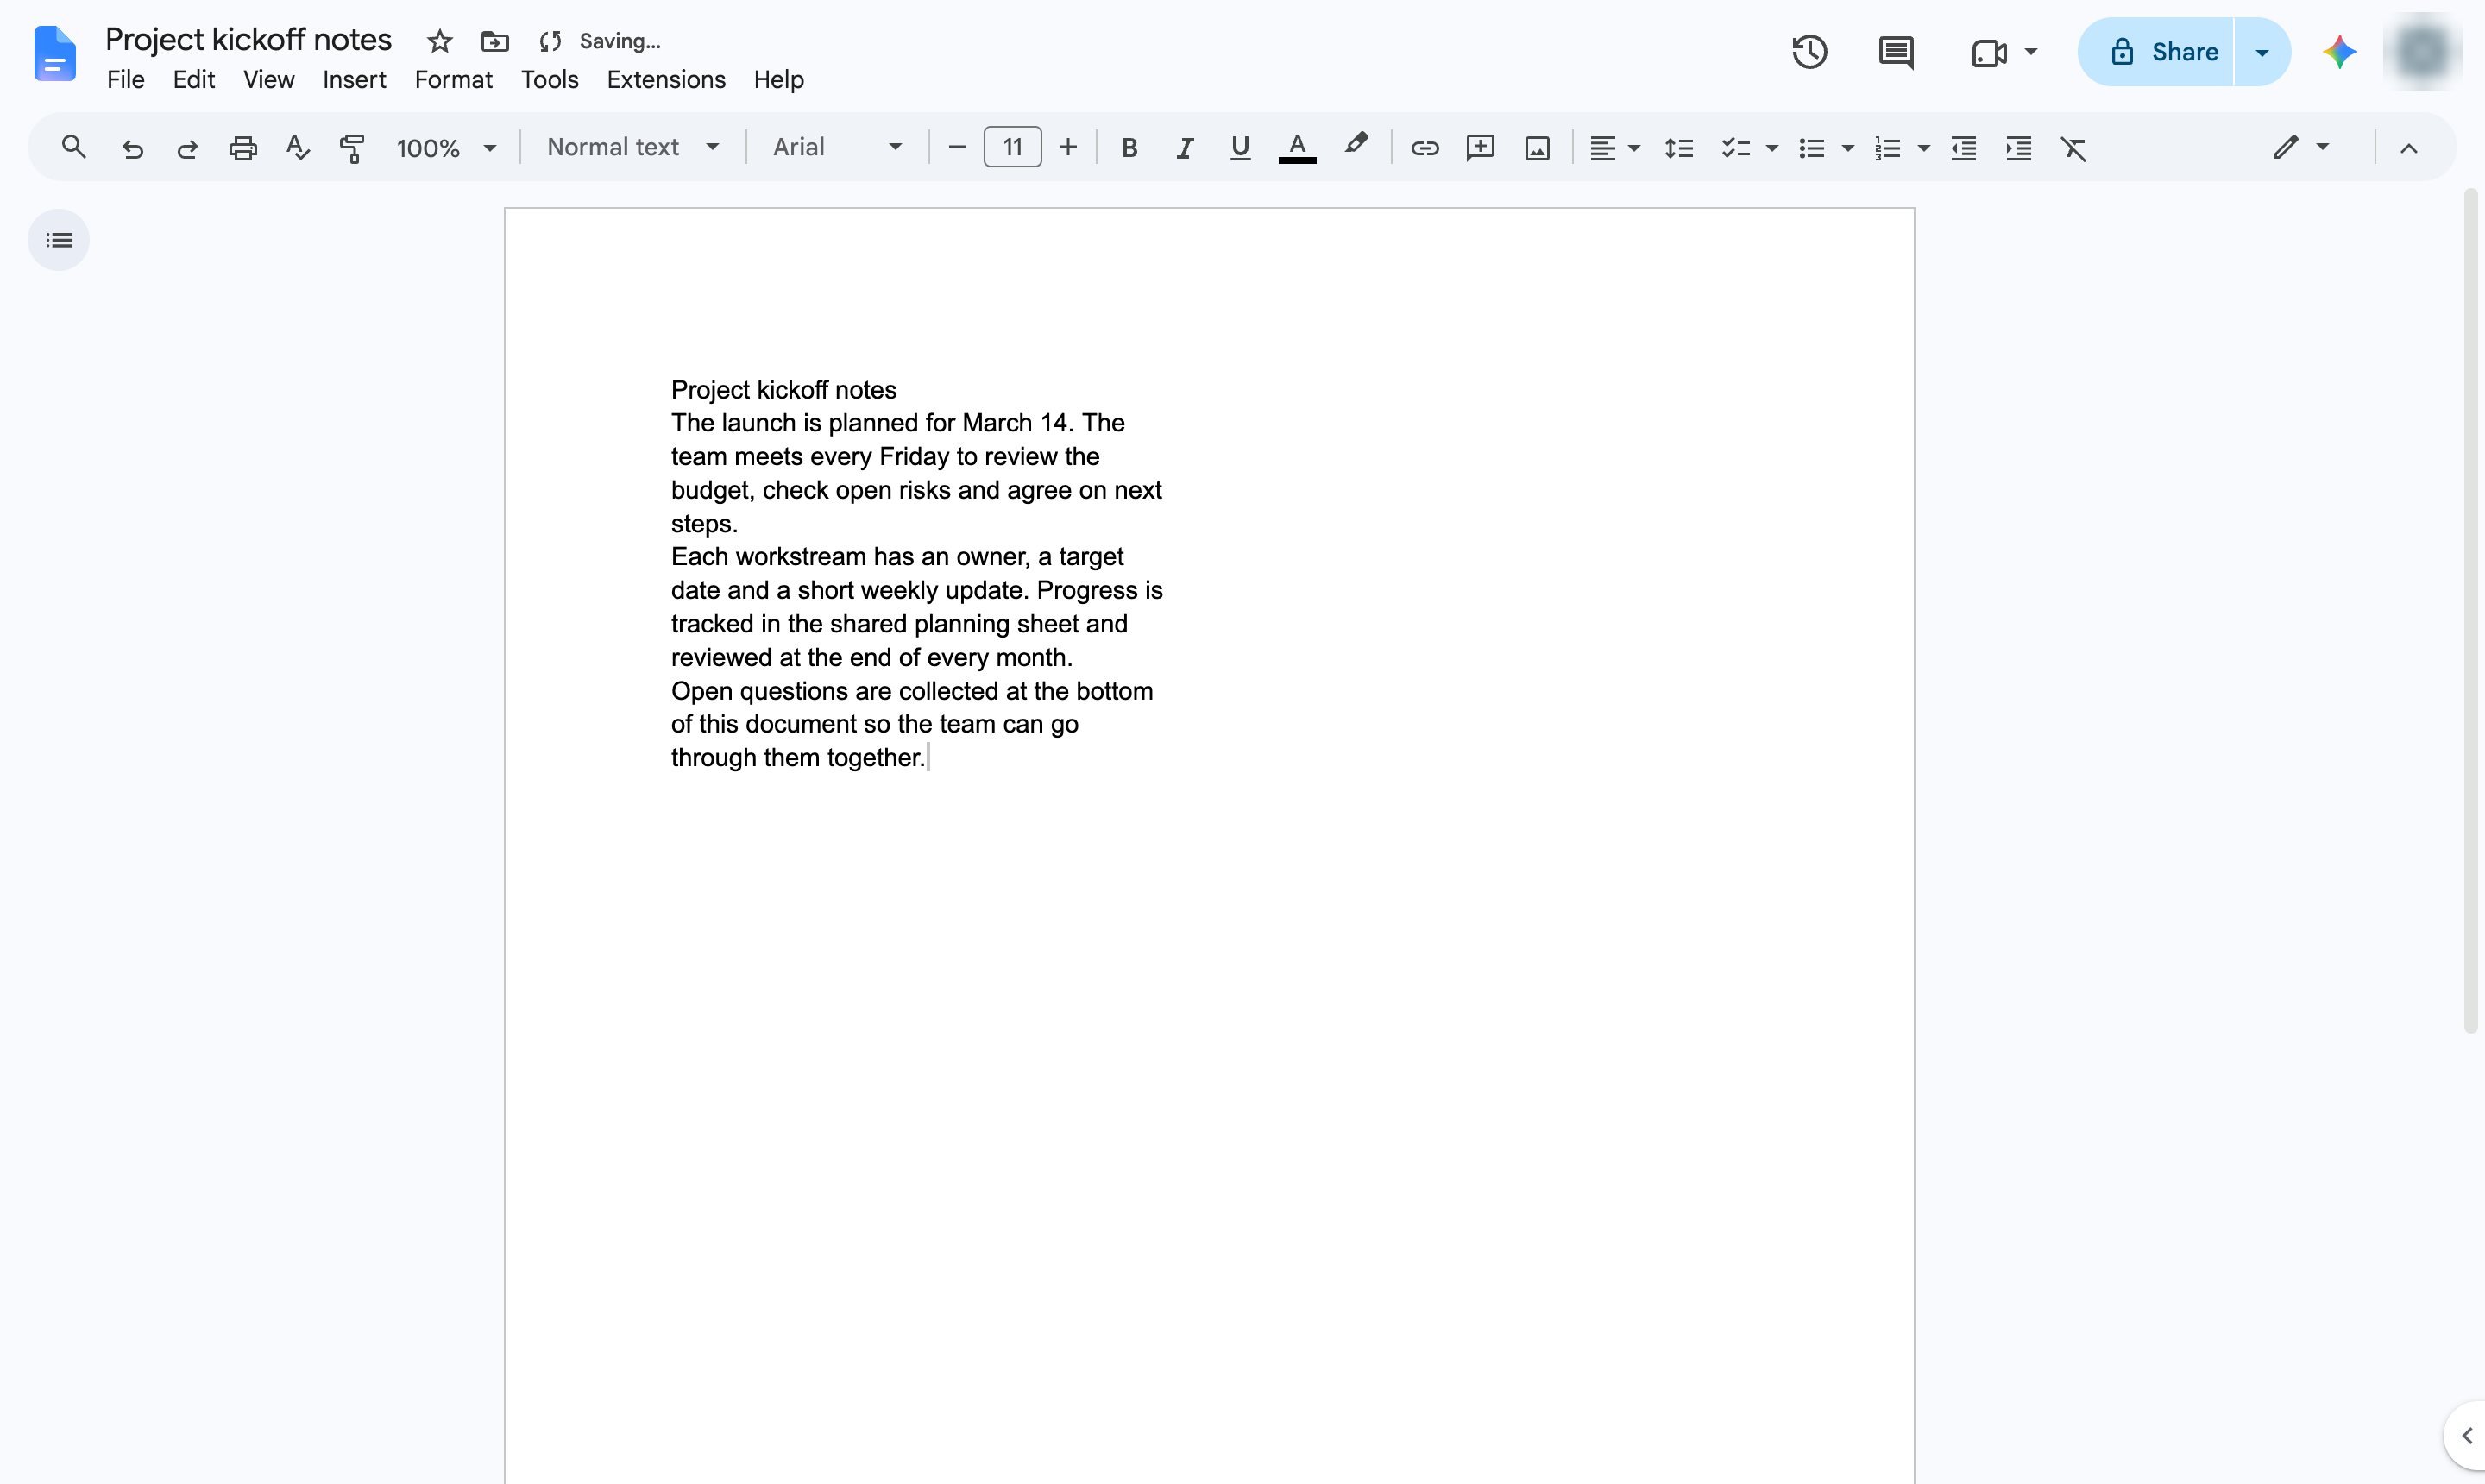
Task: Open the Insert menu
Action: (x=354, y=80)
